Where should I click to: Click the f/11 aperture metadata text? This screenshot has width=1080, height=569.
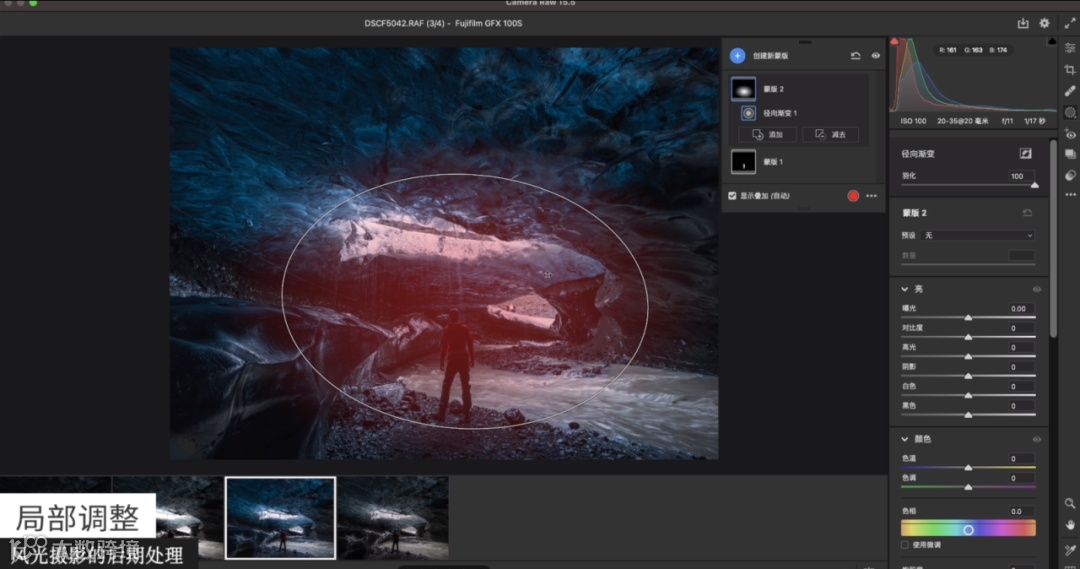[x=1007, y=121]
